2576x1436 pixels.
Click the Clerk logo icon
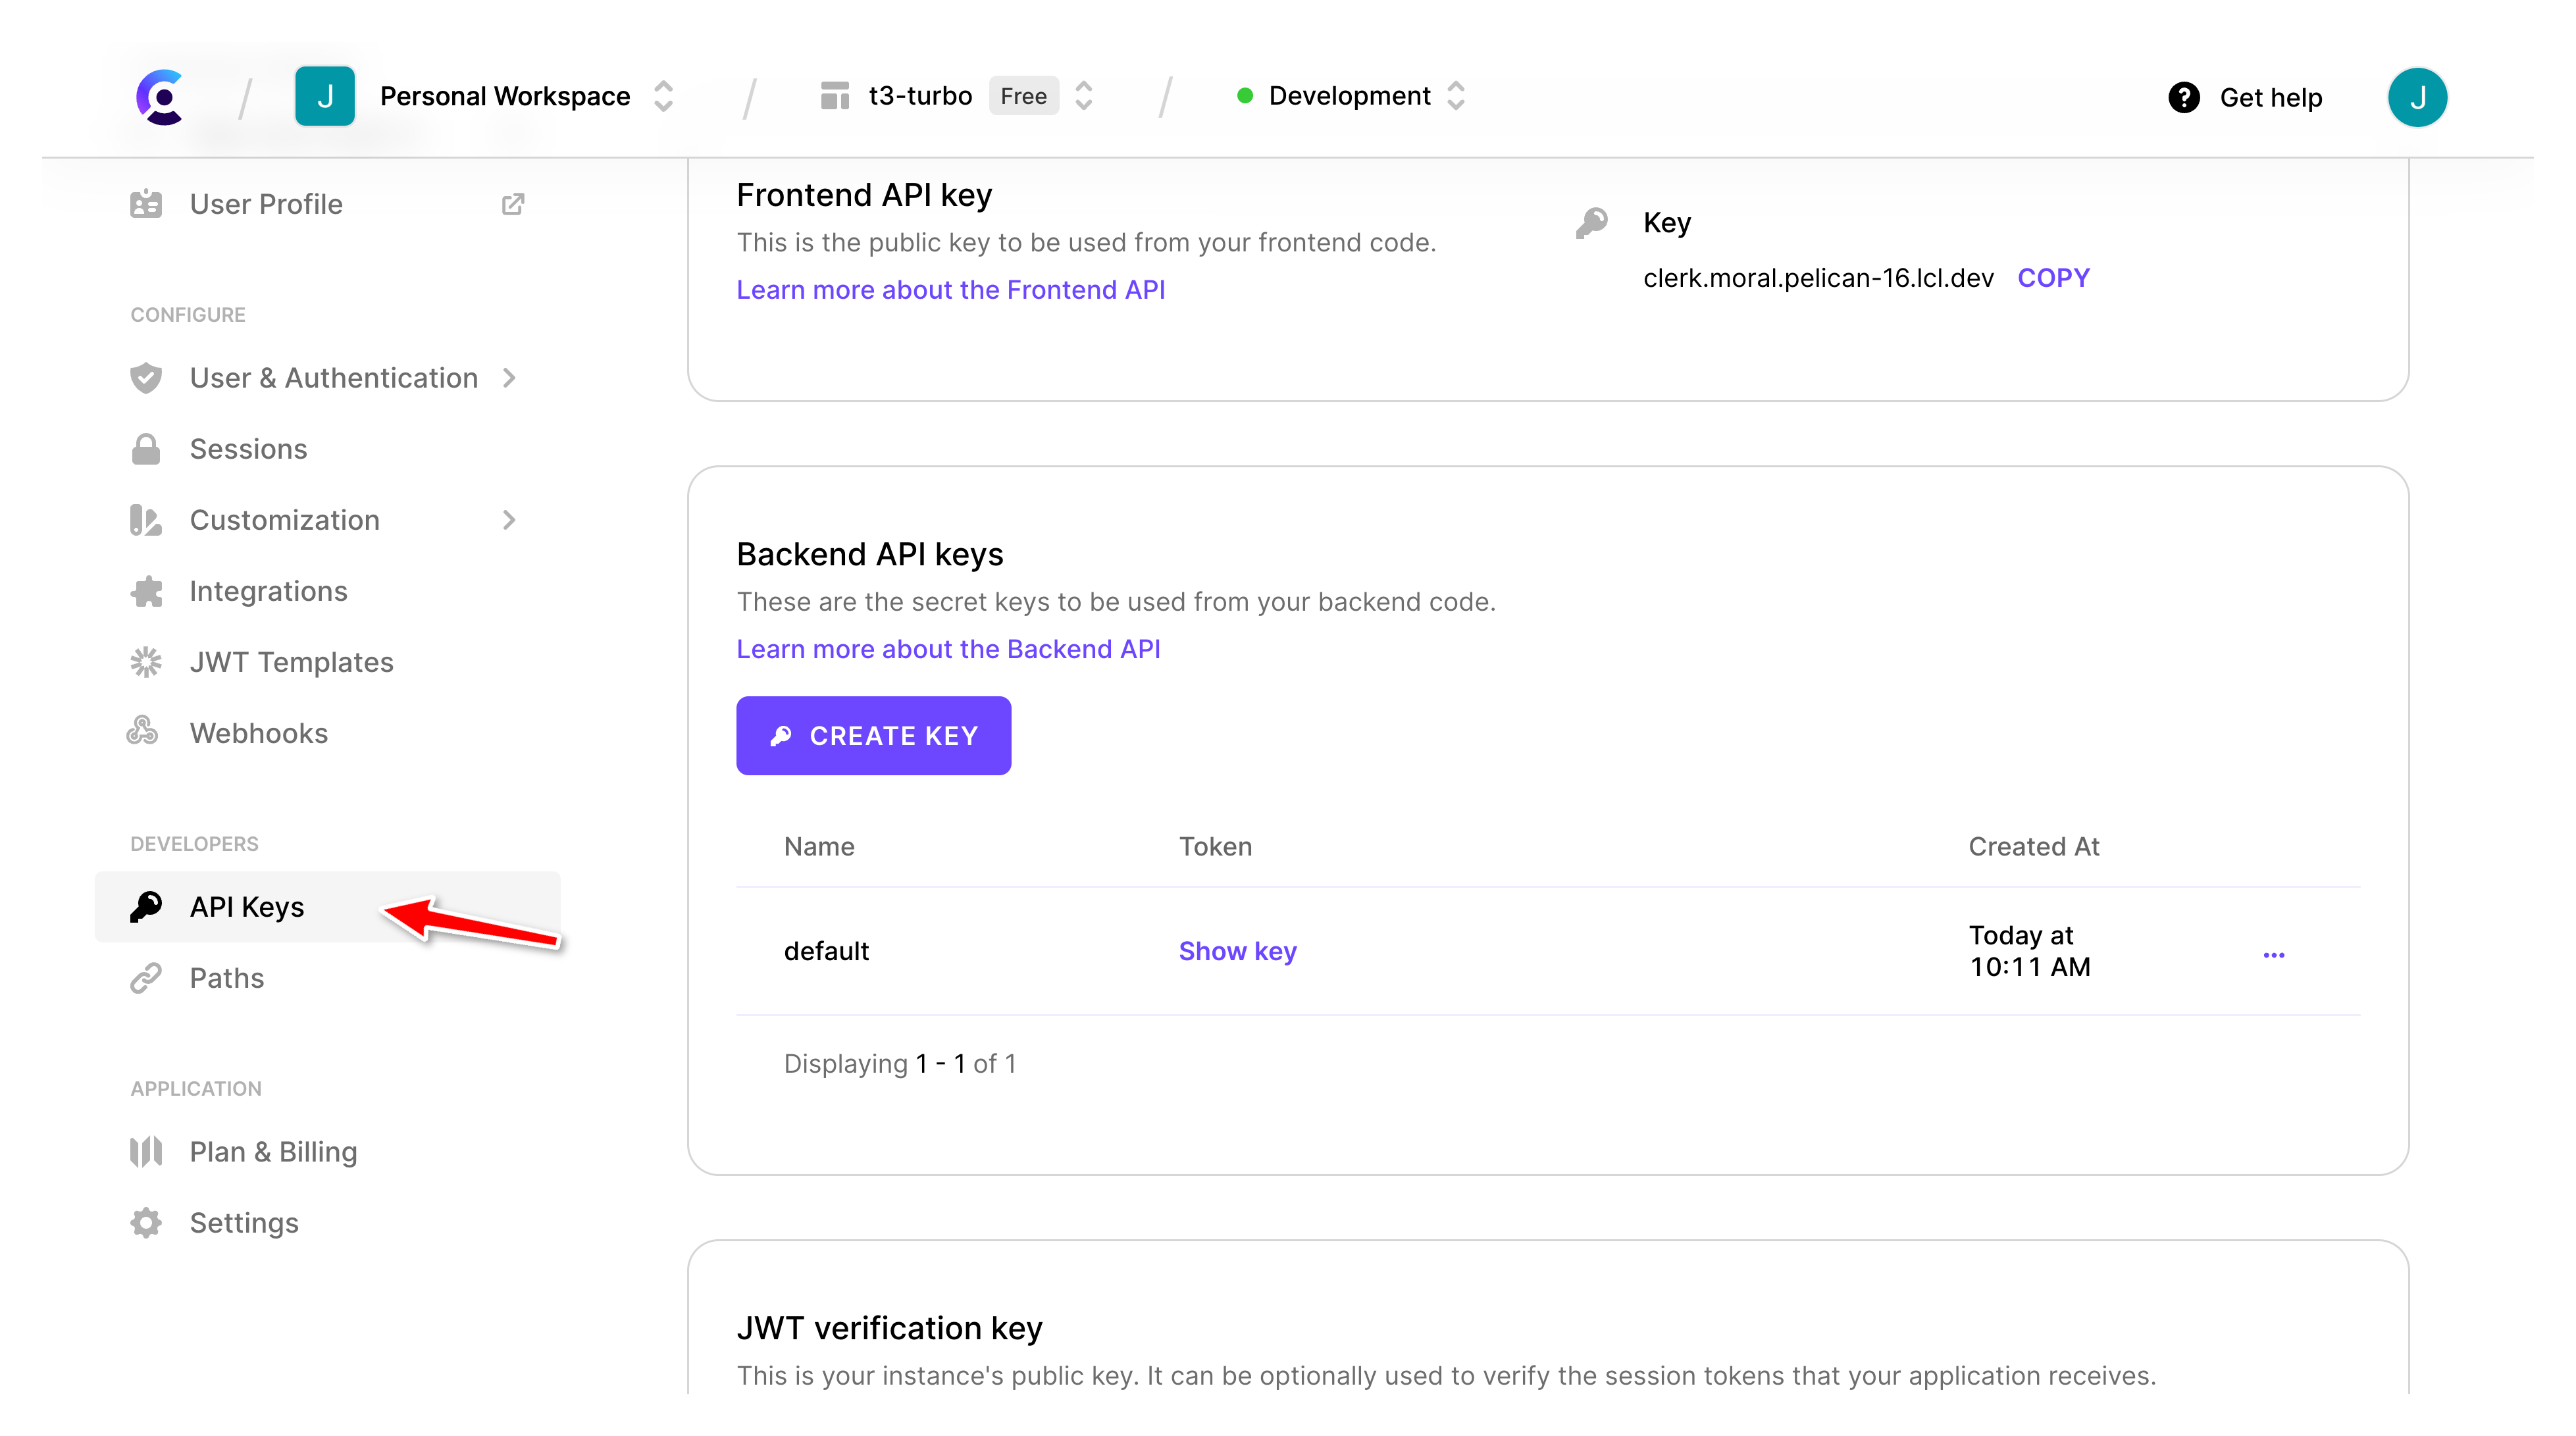pos(160,97)
